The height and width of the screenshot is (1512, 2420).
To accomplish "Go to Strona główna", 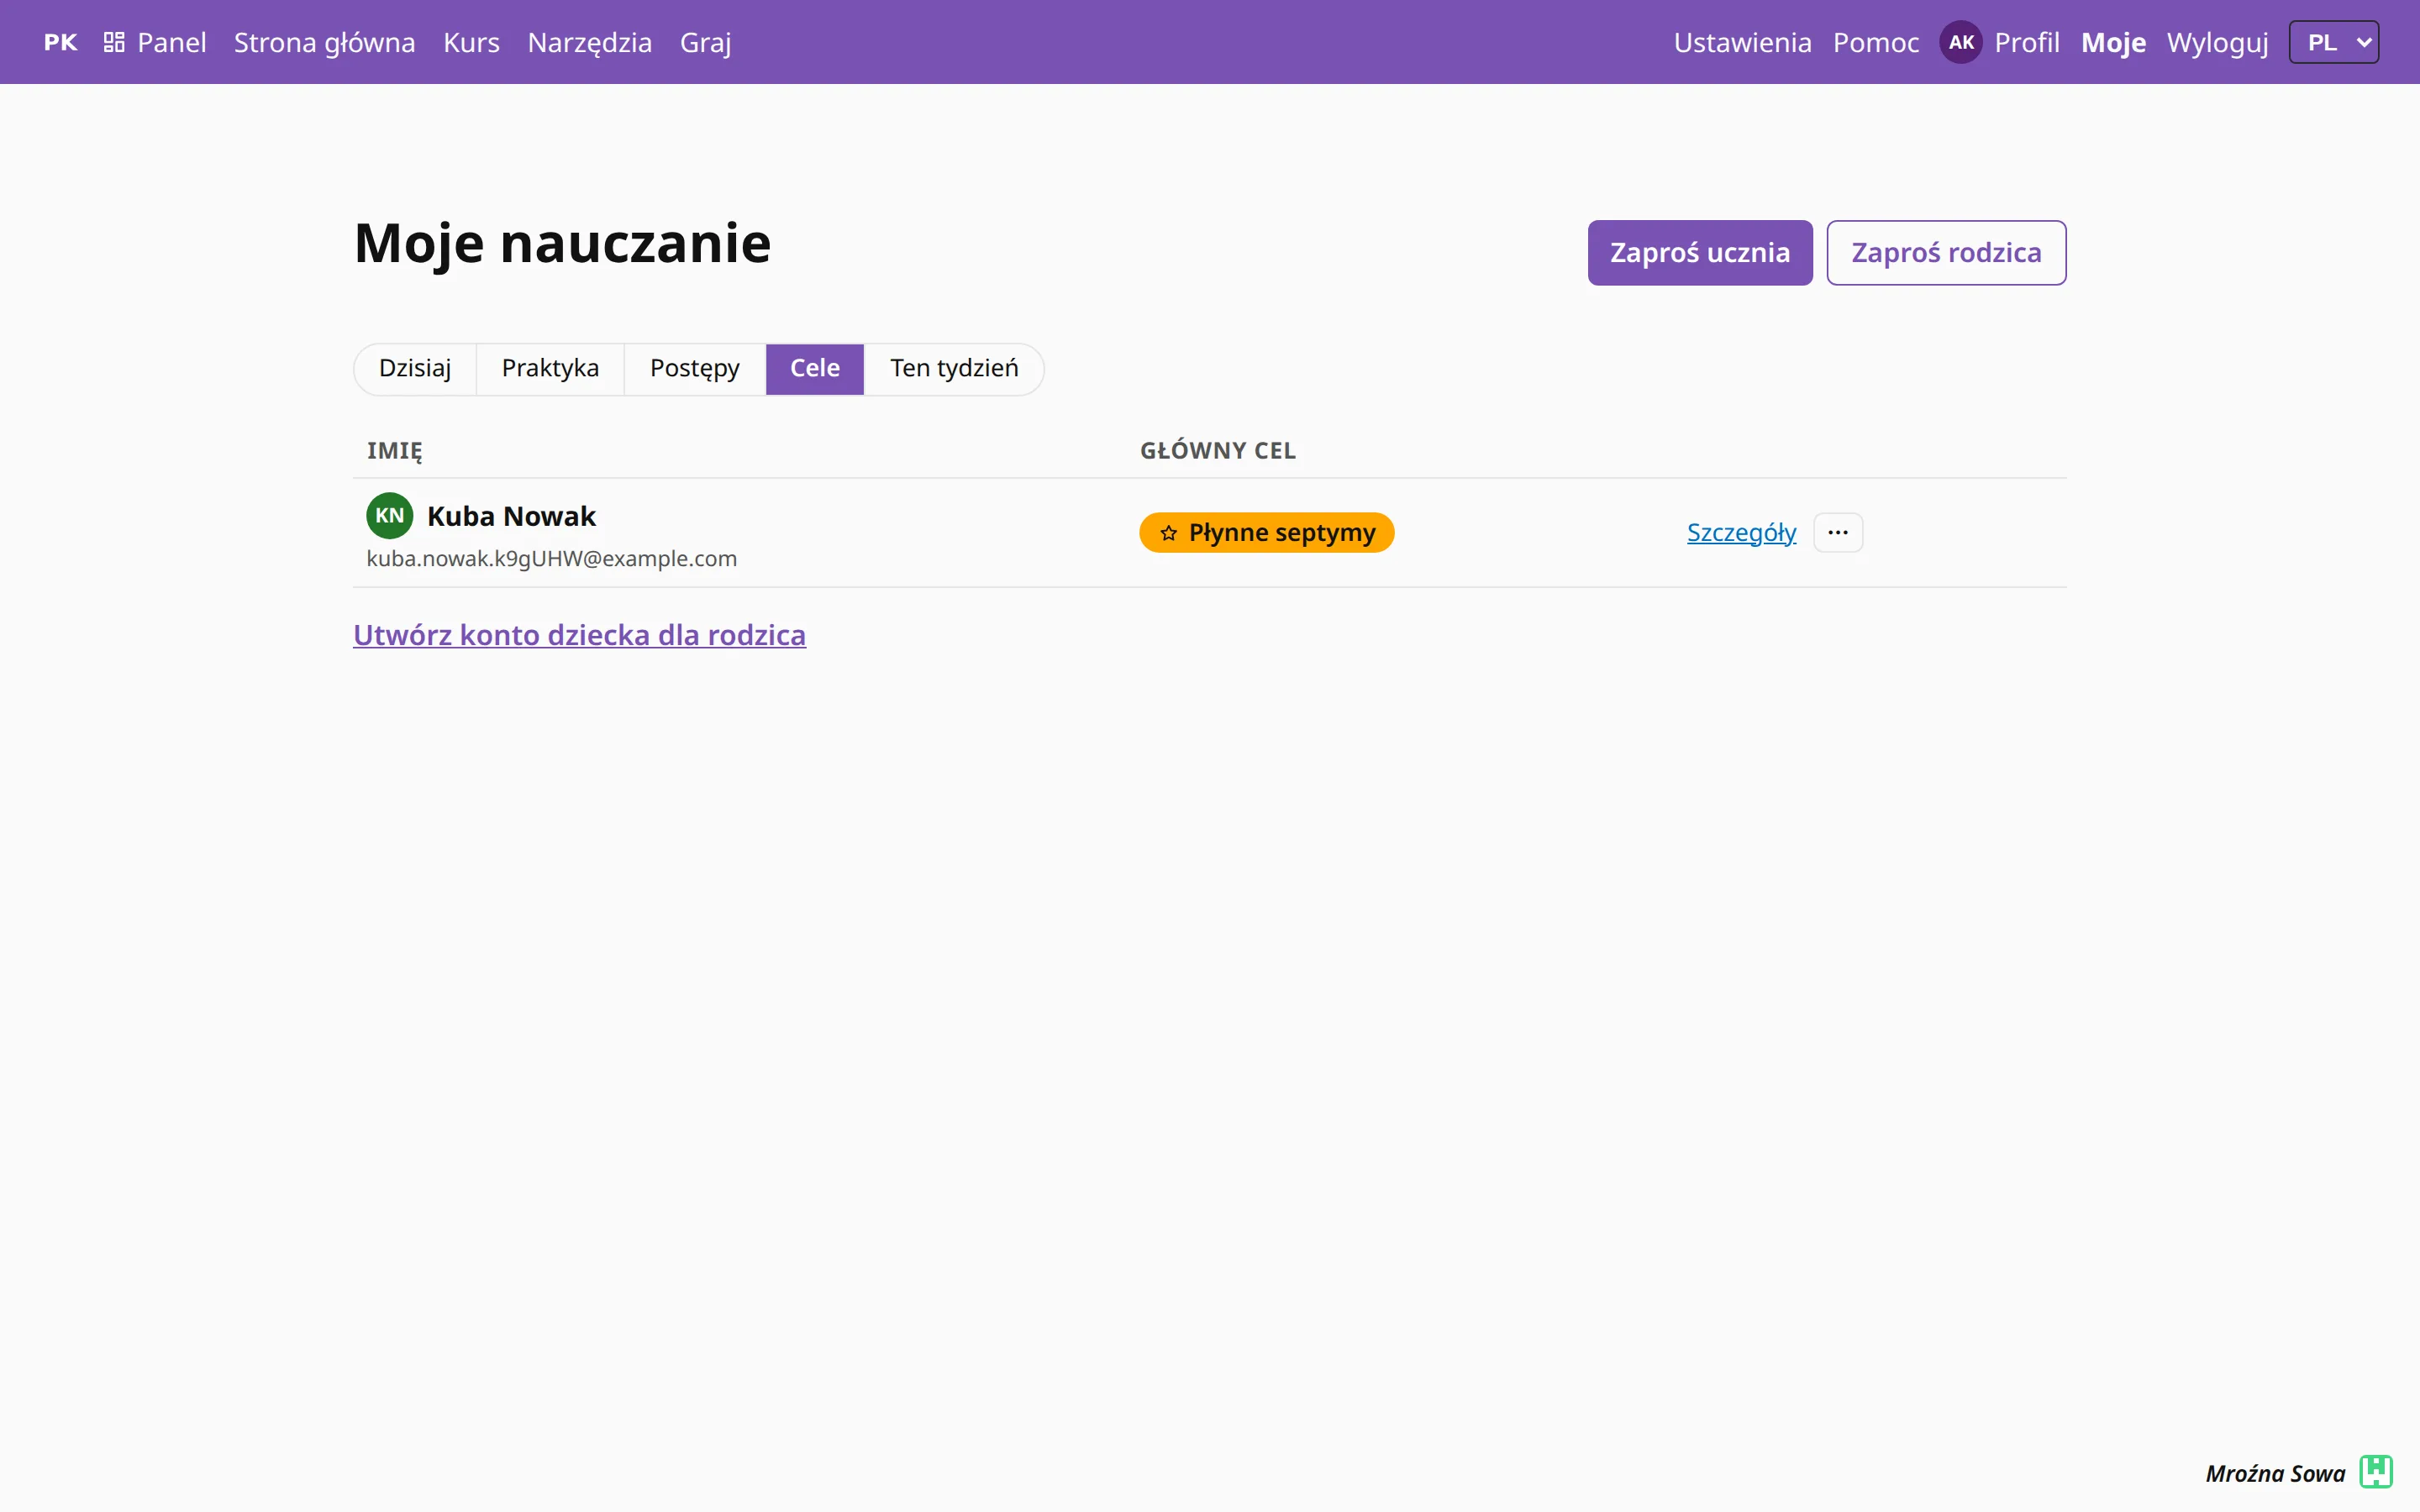I will (325, 42).
